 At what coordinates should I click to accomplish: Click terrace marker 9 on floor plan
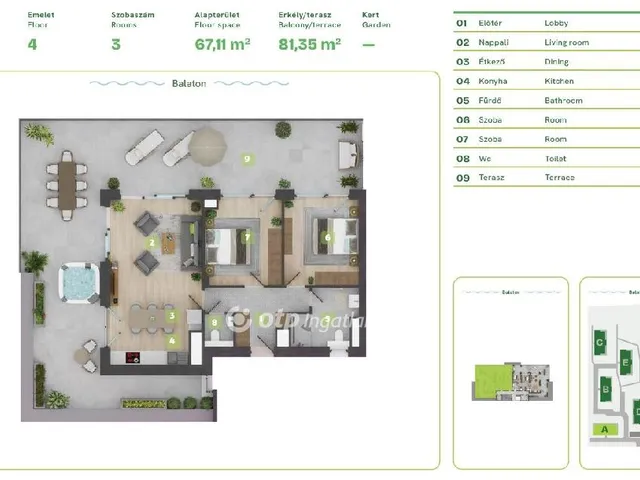(246, 159)
